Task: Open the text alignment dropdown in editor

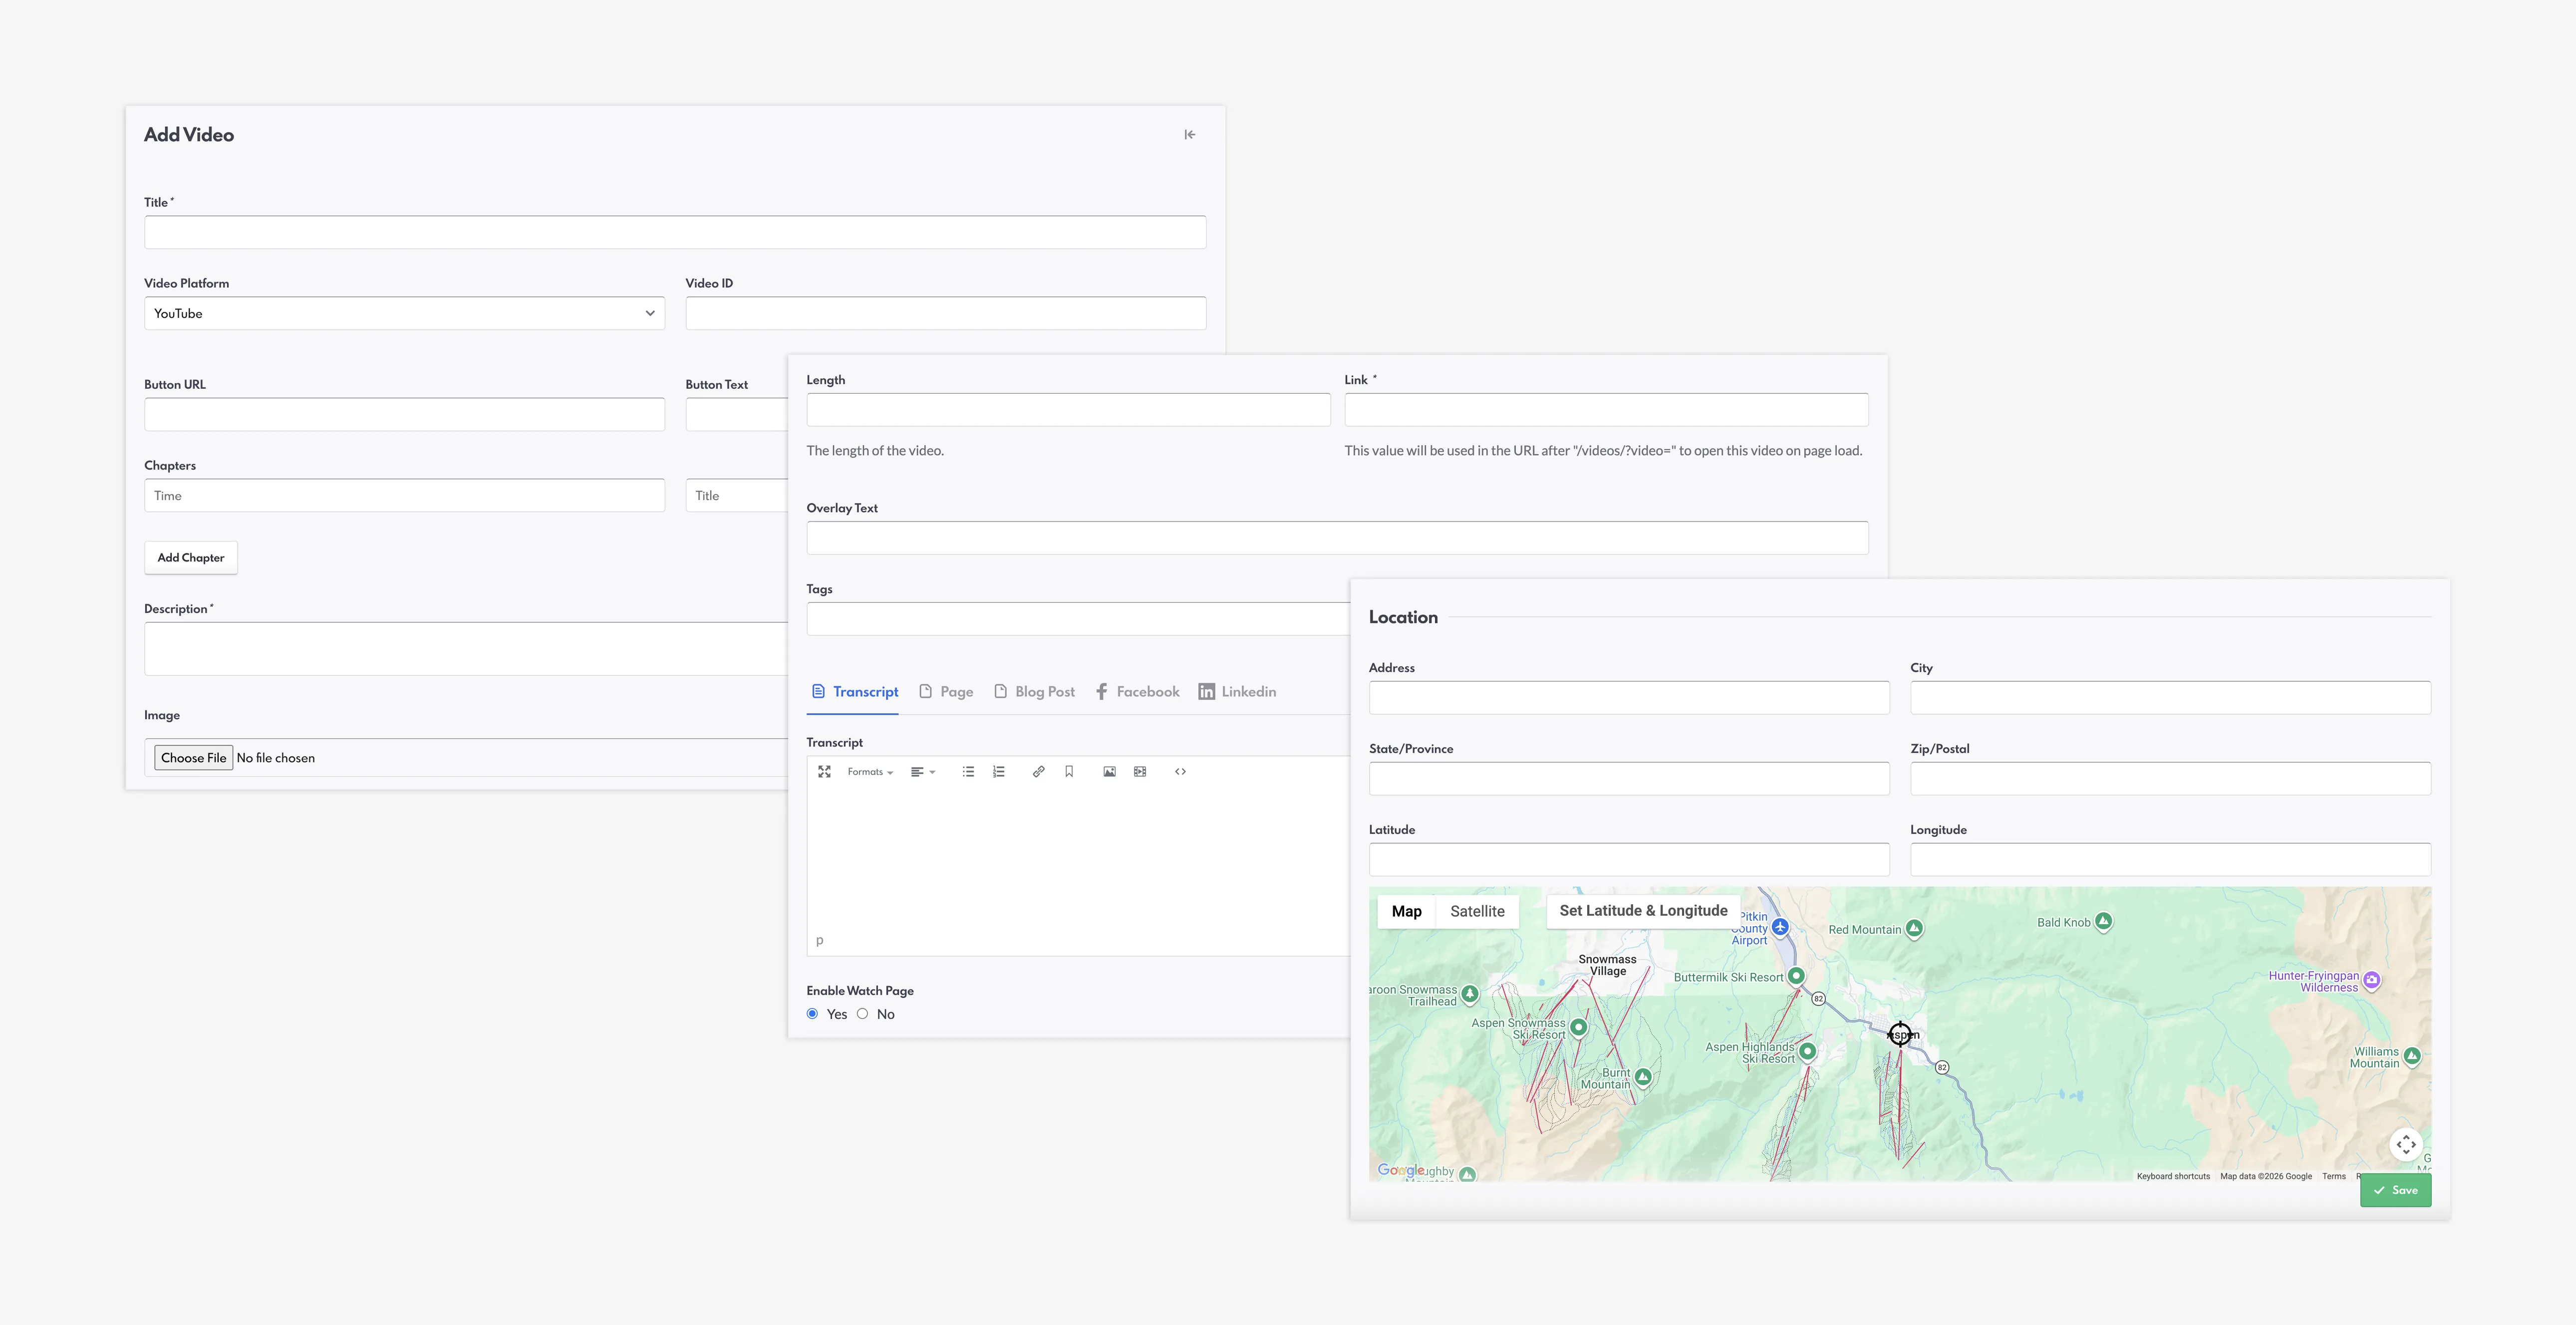Action: 922,772
